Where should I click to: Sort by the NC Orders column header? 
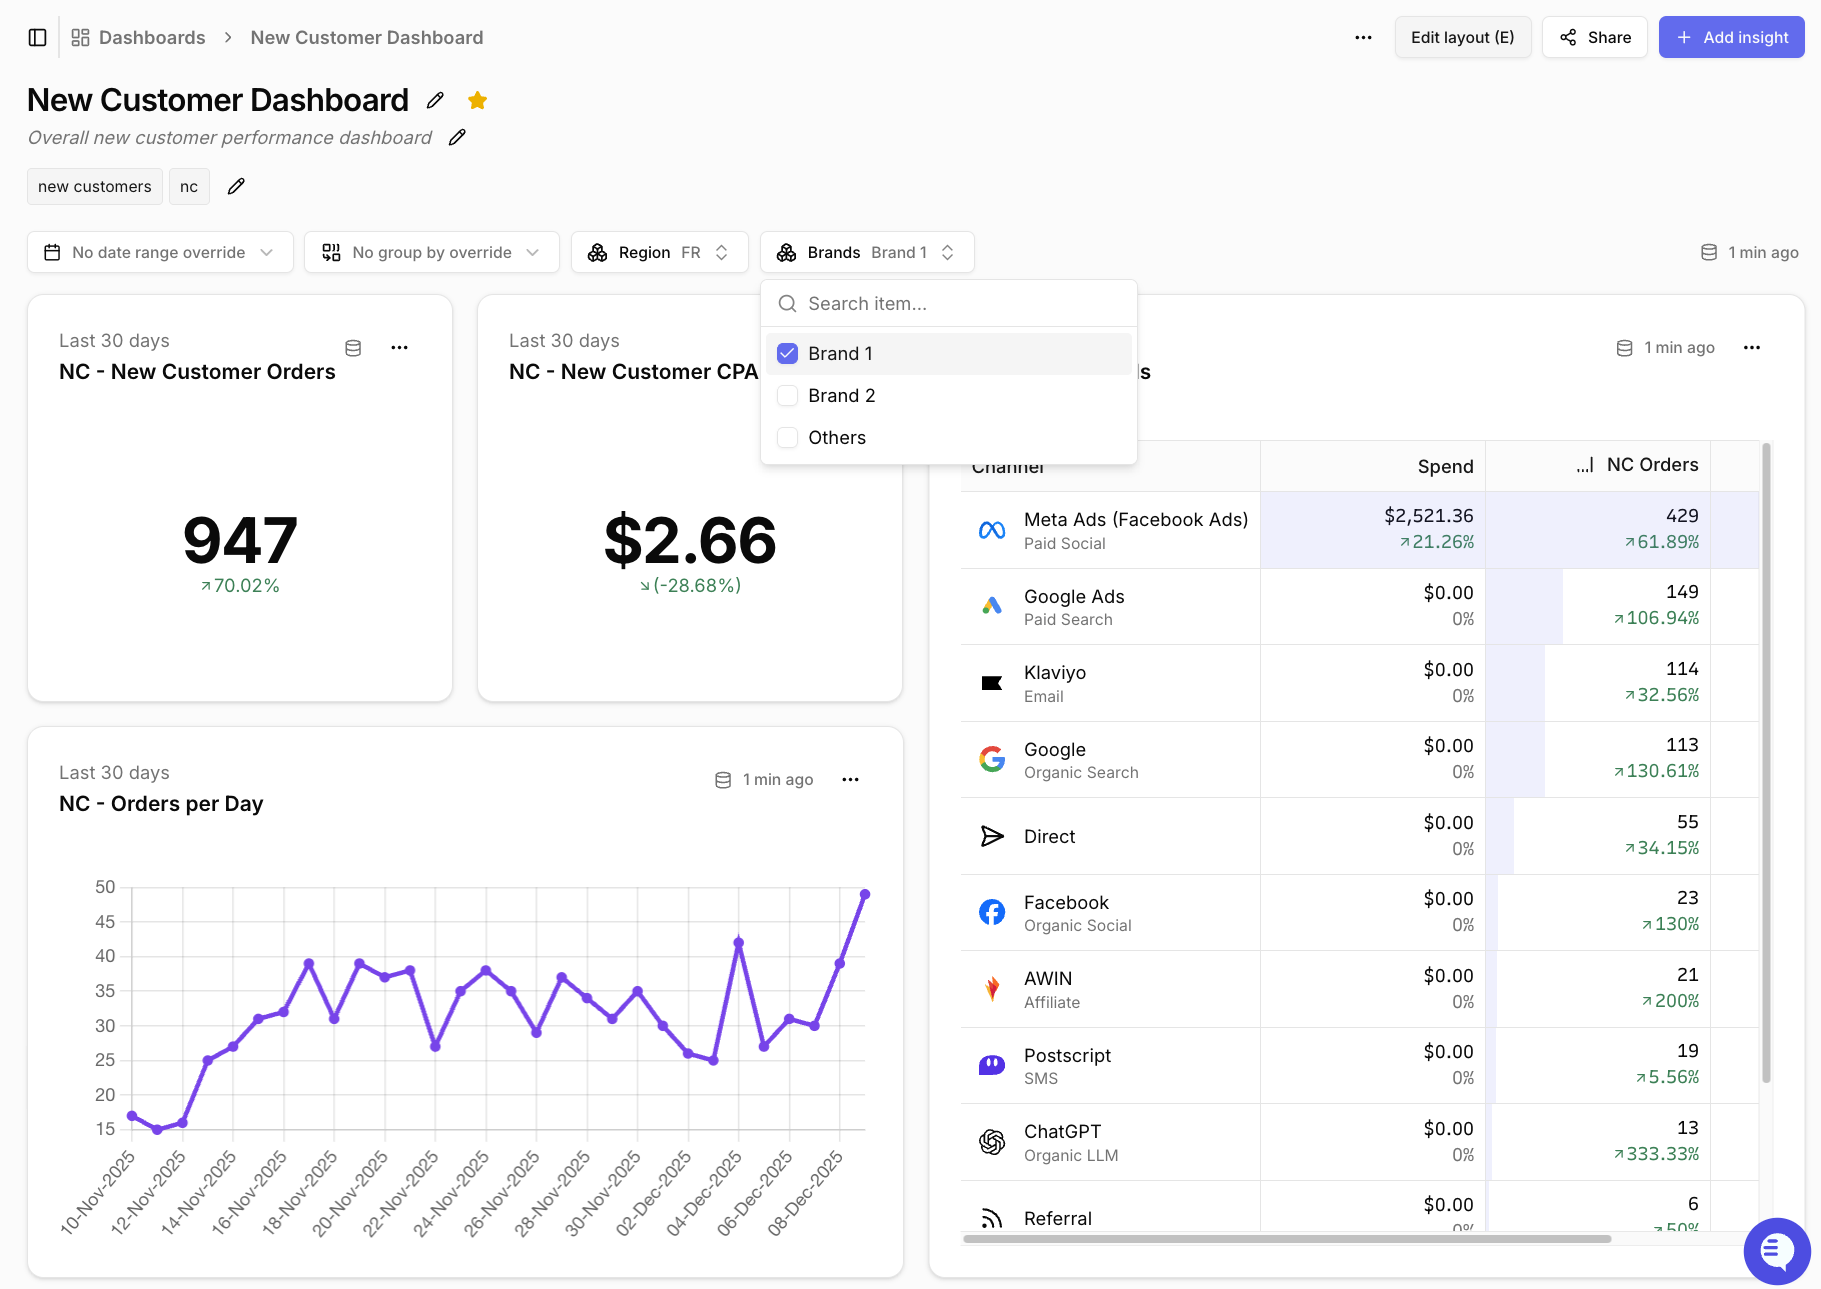point(1597,465)
